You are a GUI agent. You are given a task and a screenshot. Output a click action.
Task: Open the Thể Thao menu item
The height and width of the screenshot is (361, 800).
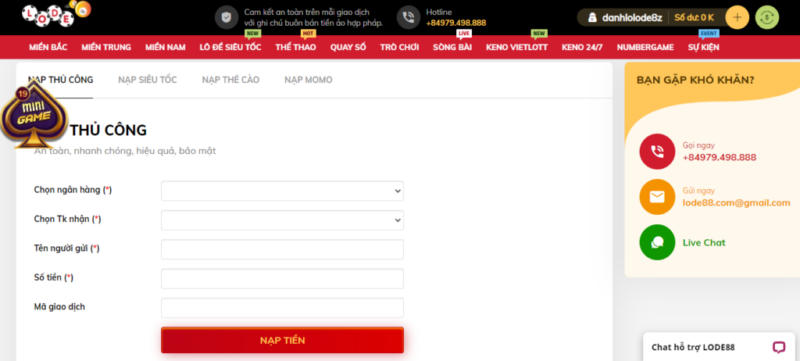pos(295,47)
